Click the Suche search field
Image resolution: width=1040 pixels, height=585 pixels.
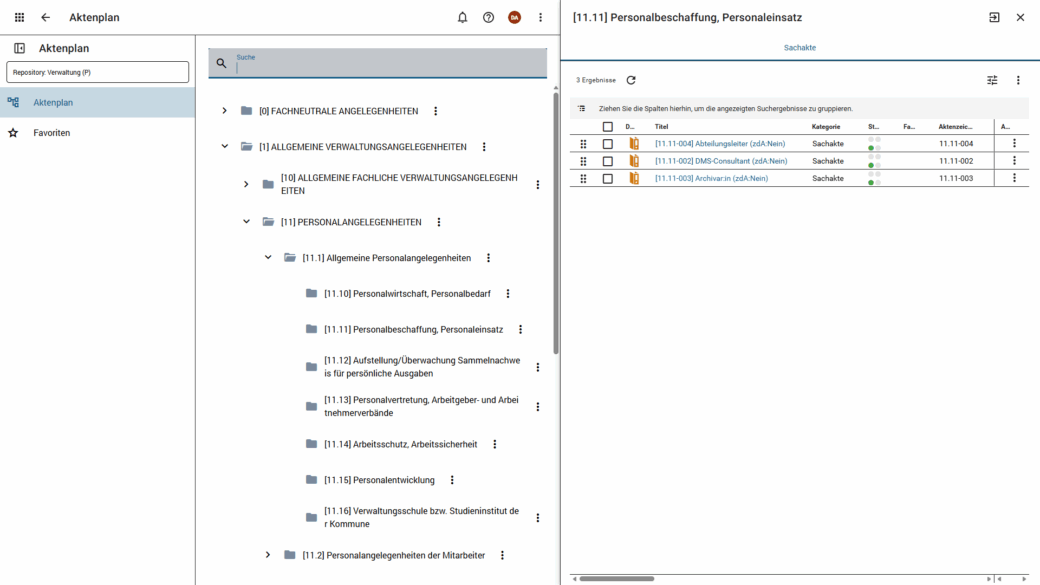click(x=388, y=67)
